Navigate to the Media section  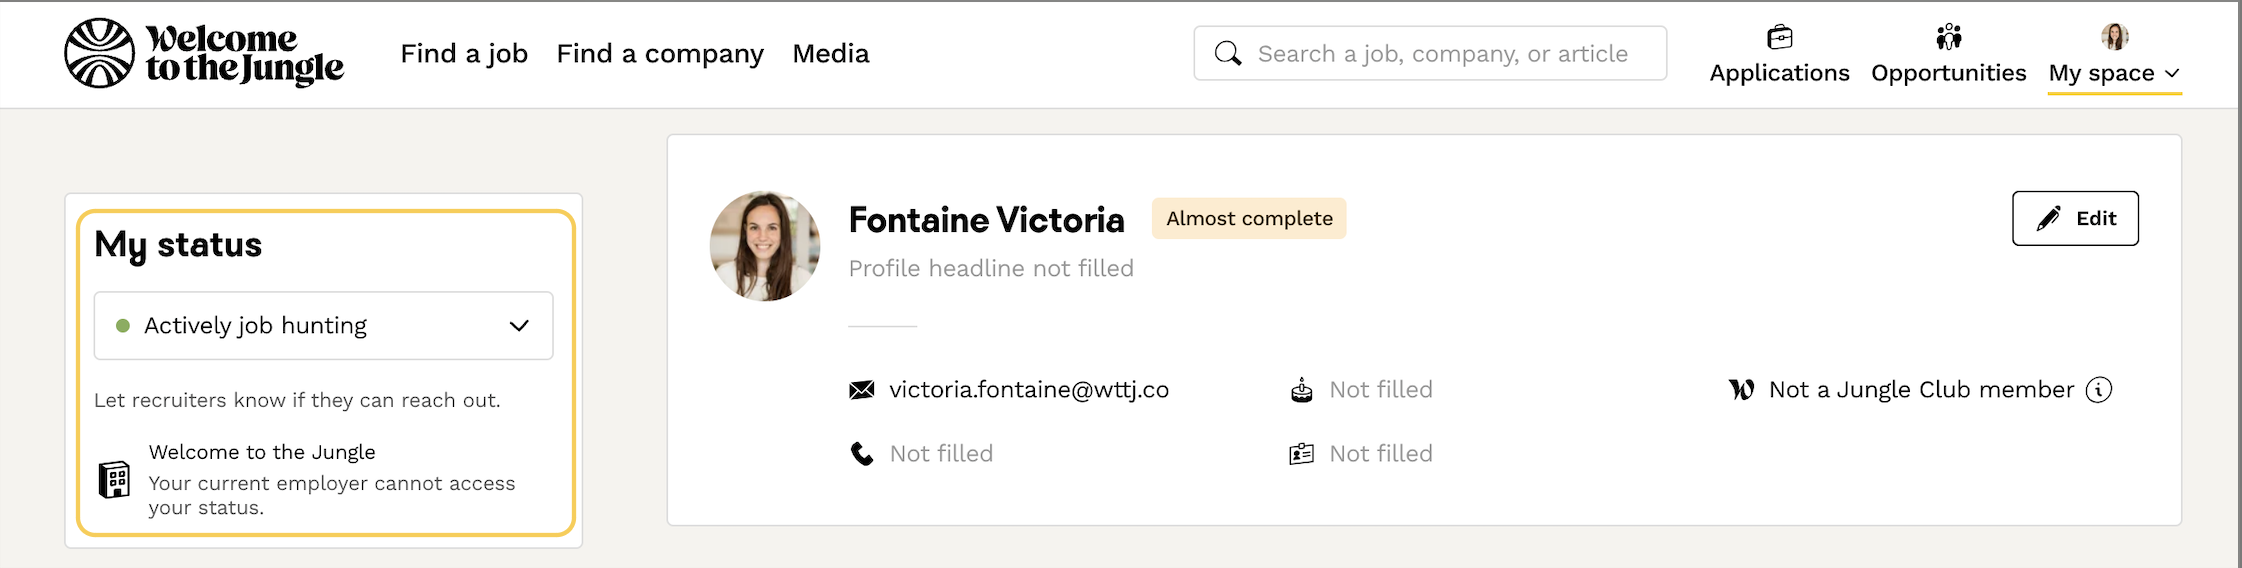tap(830, 53)
